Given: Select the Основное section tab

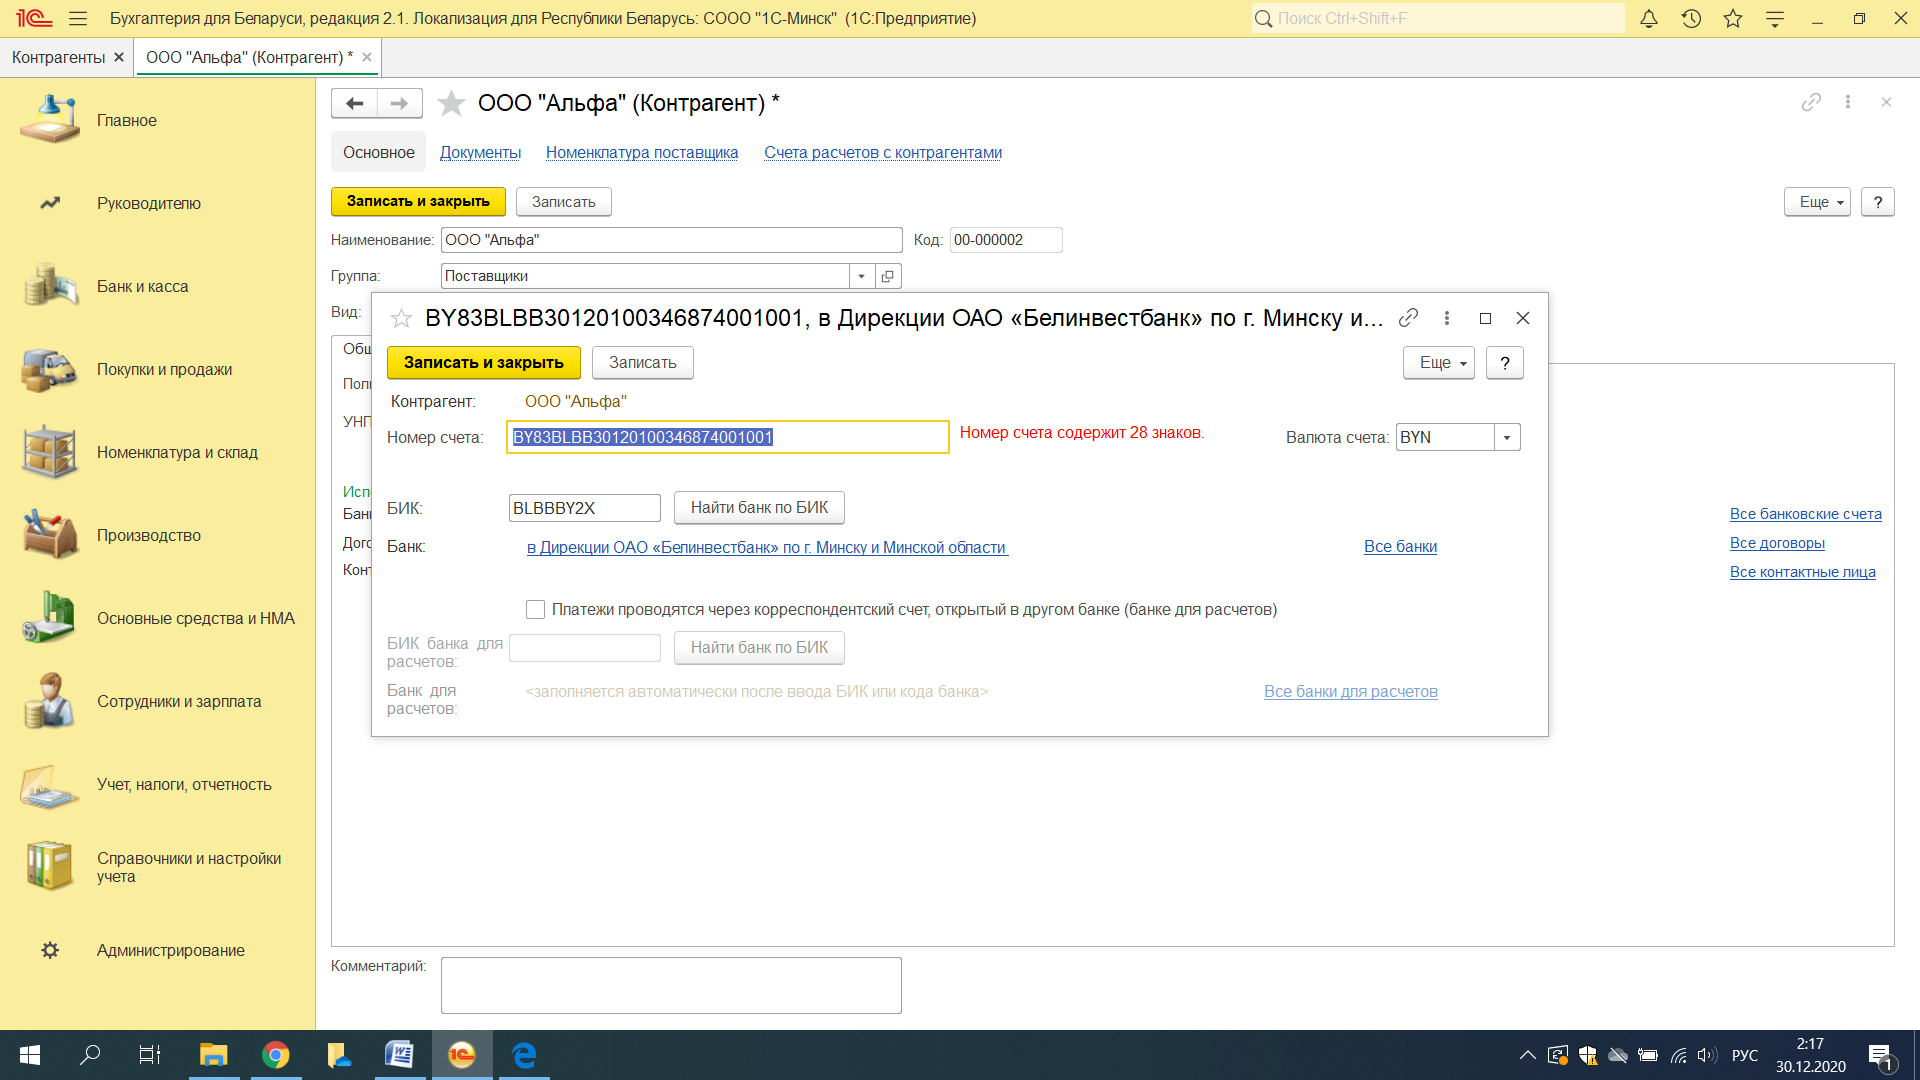Looking at the screenshot, I should pos(379,152).
